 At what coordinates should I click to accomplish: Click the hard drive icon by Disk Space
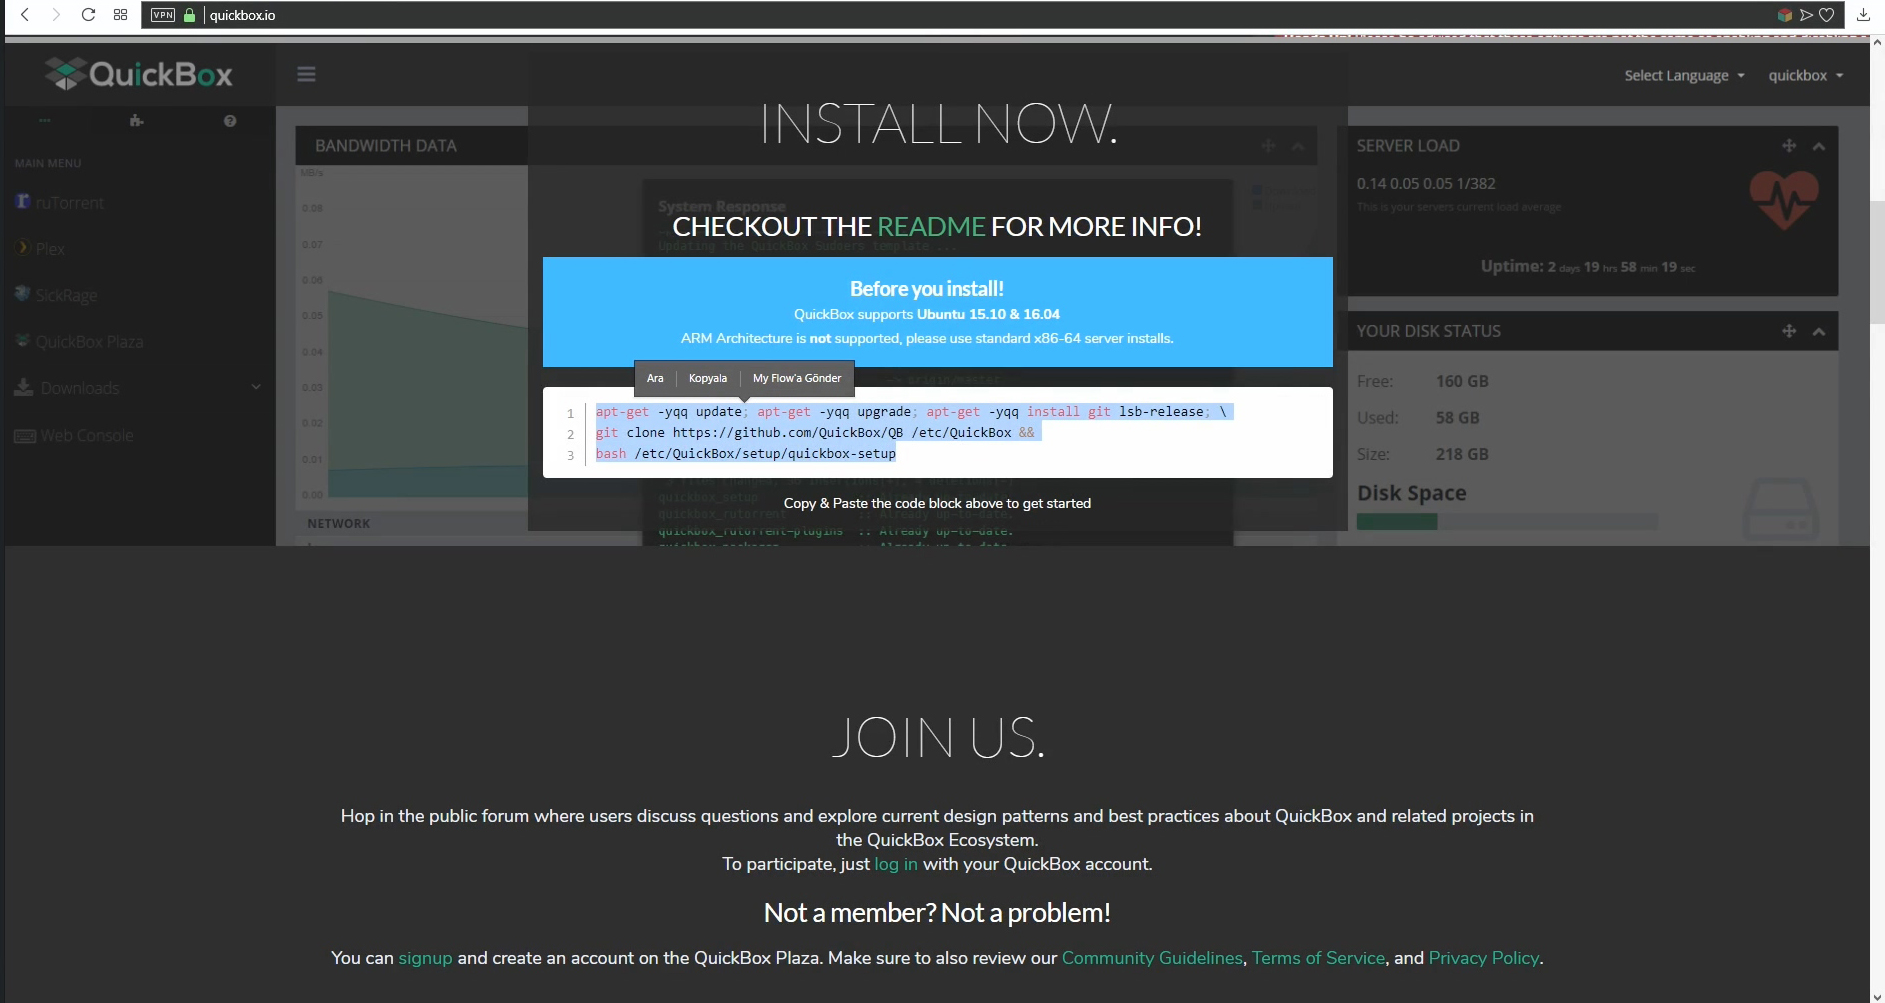click(x=1781, y=509)
